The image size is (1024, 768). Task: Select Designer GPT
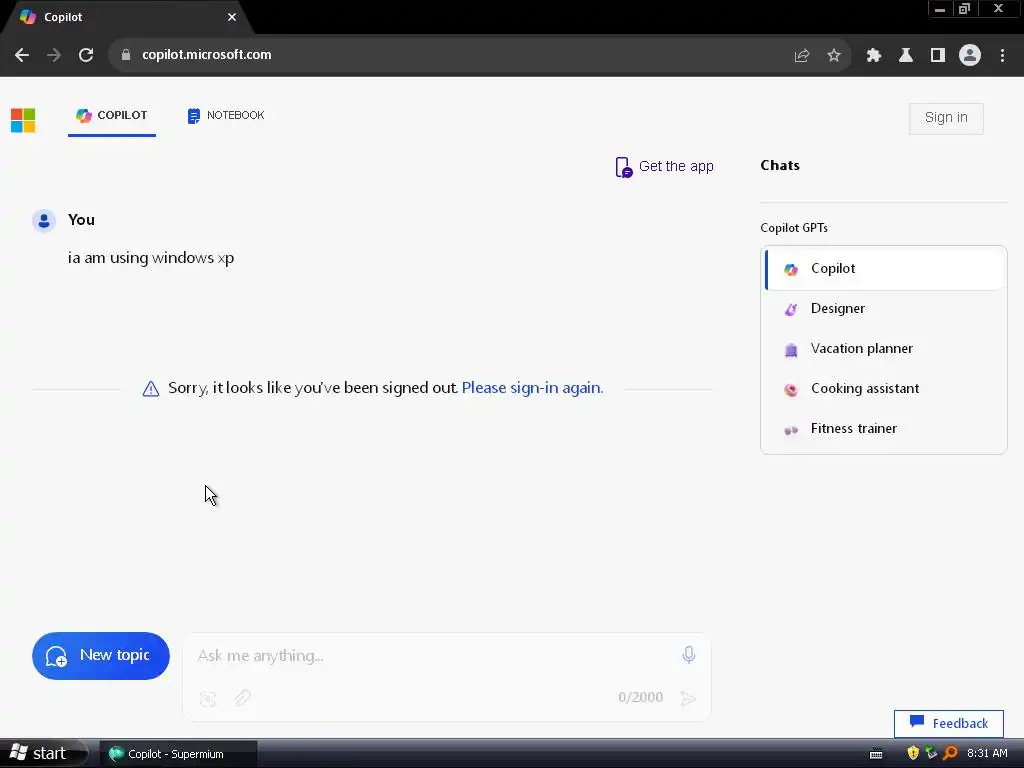[x=885, y=308]
